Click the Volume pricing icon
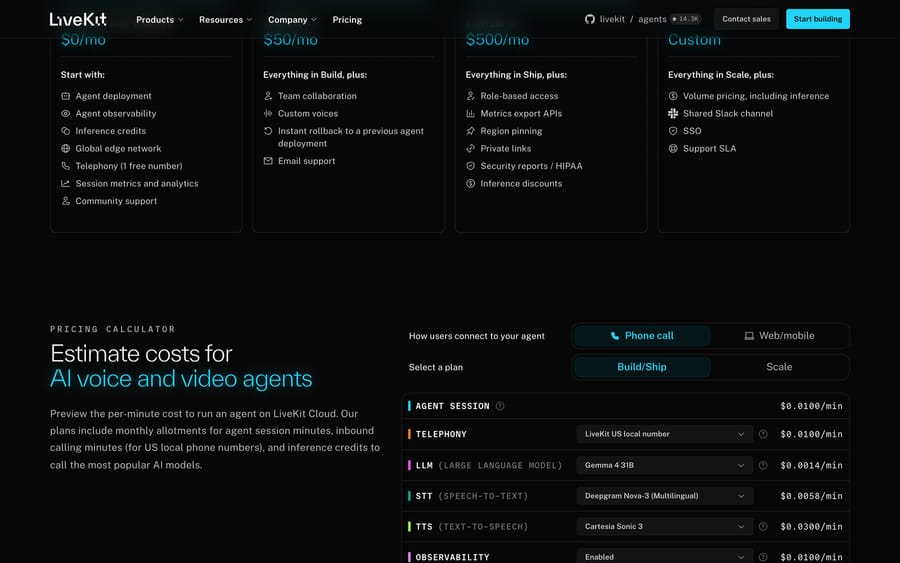 [x=673, y=96]
